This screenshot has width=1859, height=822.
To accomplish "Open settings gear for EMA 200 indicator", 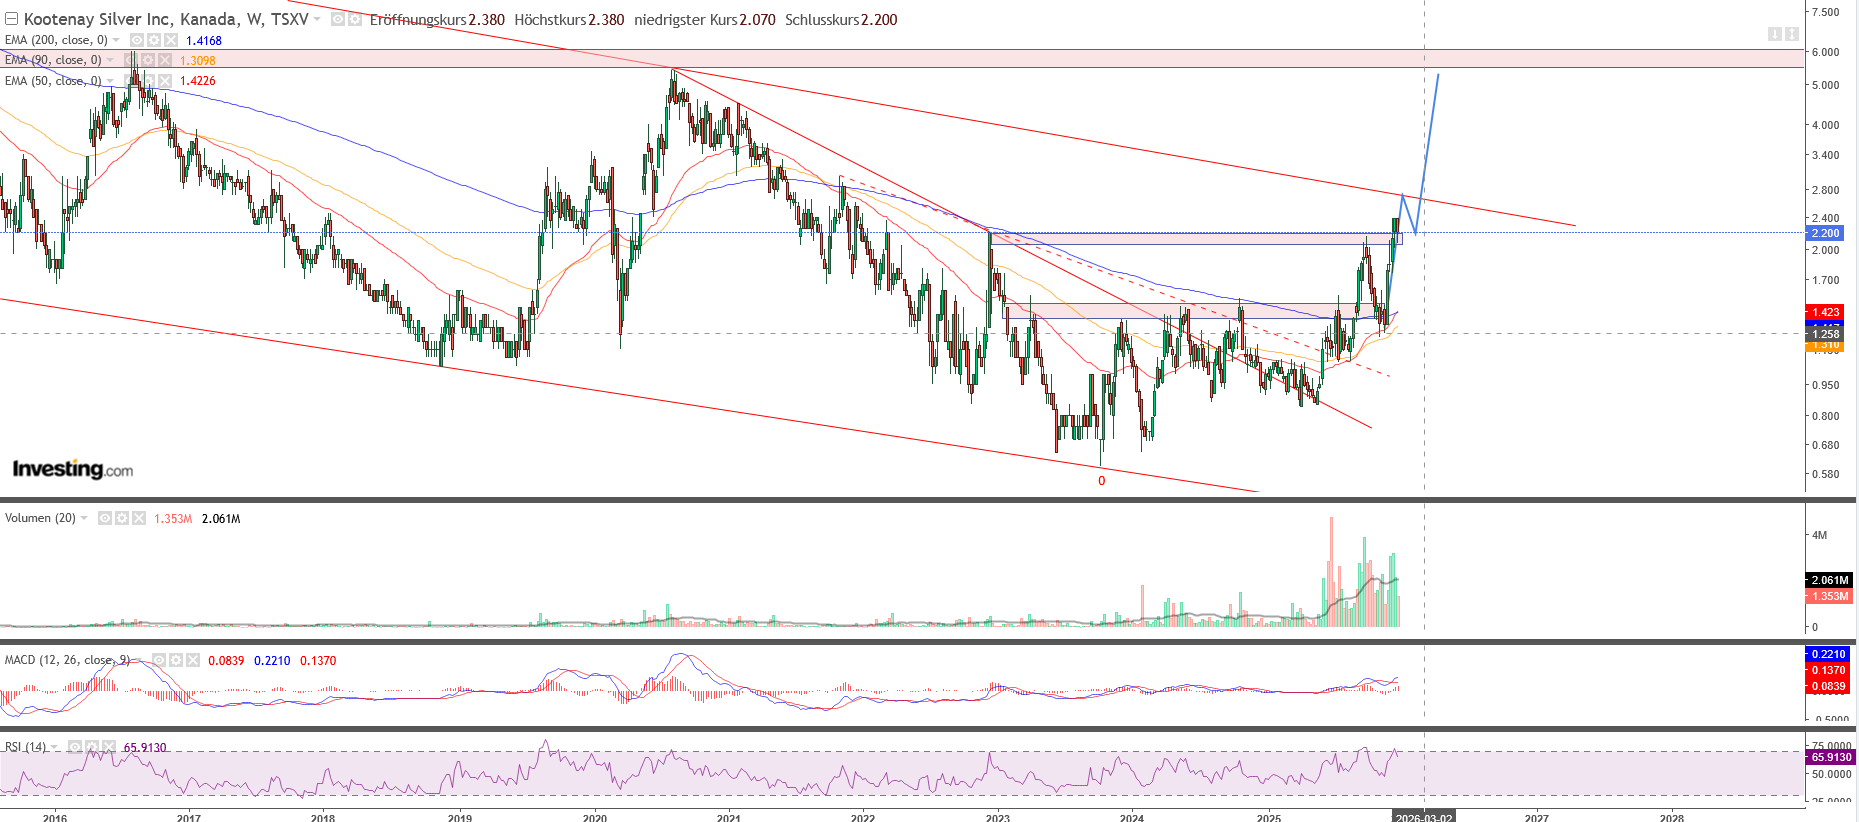I will pos(153,40).
